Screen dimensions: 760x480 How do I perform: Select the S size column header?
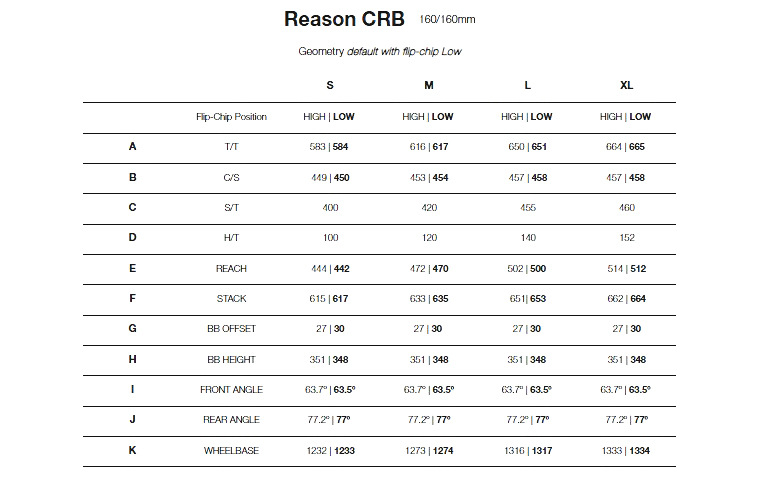[x=330, y=85]
